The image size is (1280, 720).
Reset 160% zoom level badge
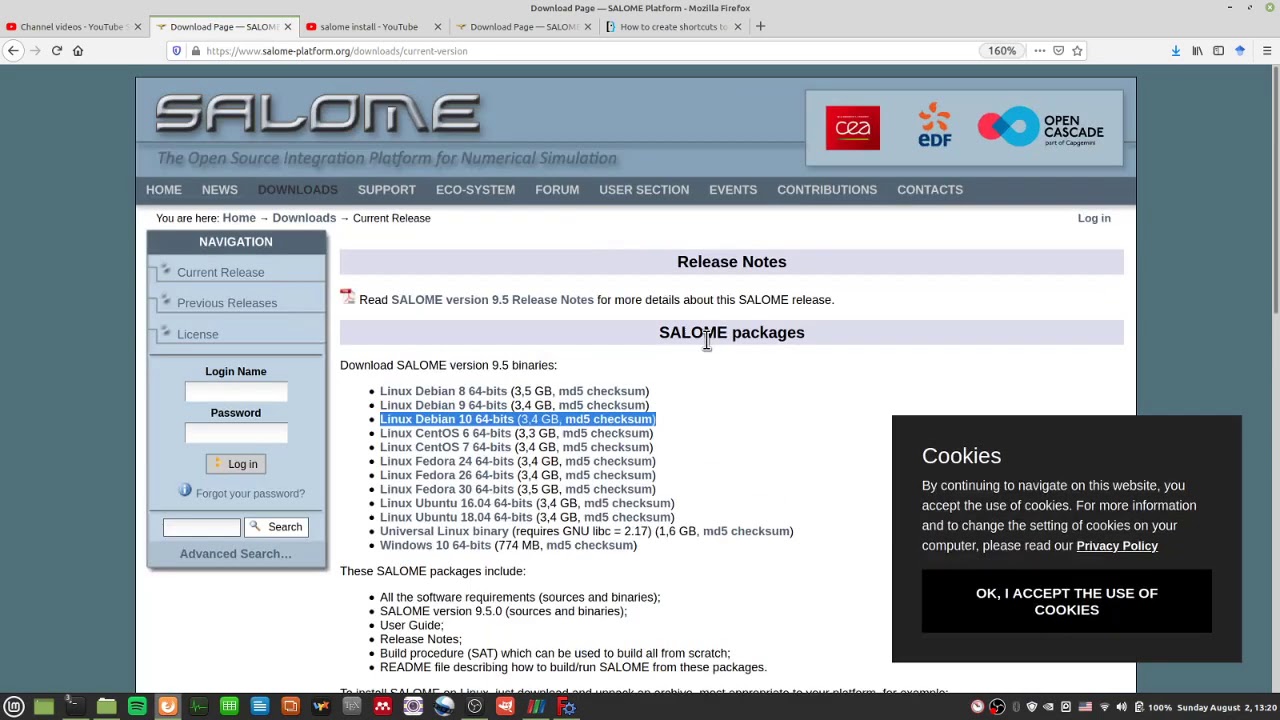pos(1002,51)
